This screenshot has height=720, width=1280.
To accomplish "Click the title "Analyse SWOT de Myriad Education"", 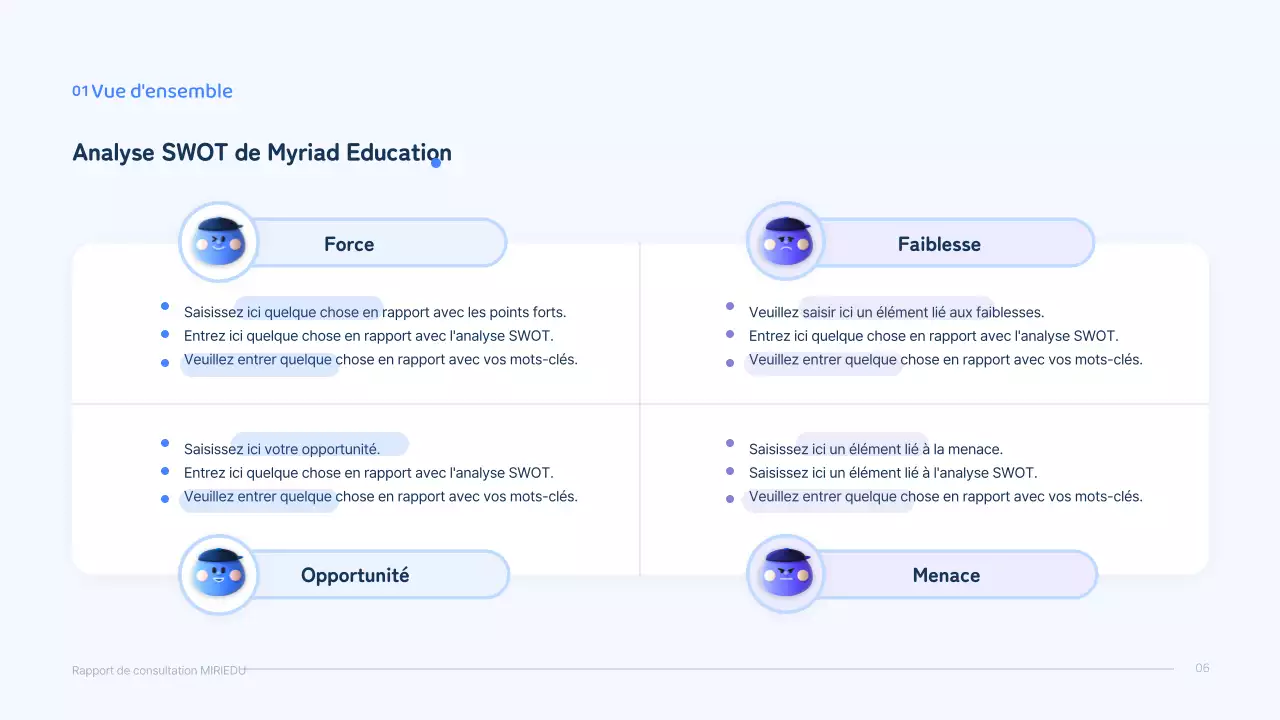I will [x=261, y=153].
